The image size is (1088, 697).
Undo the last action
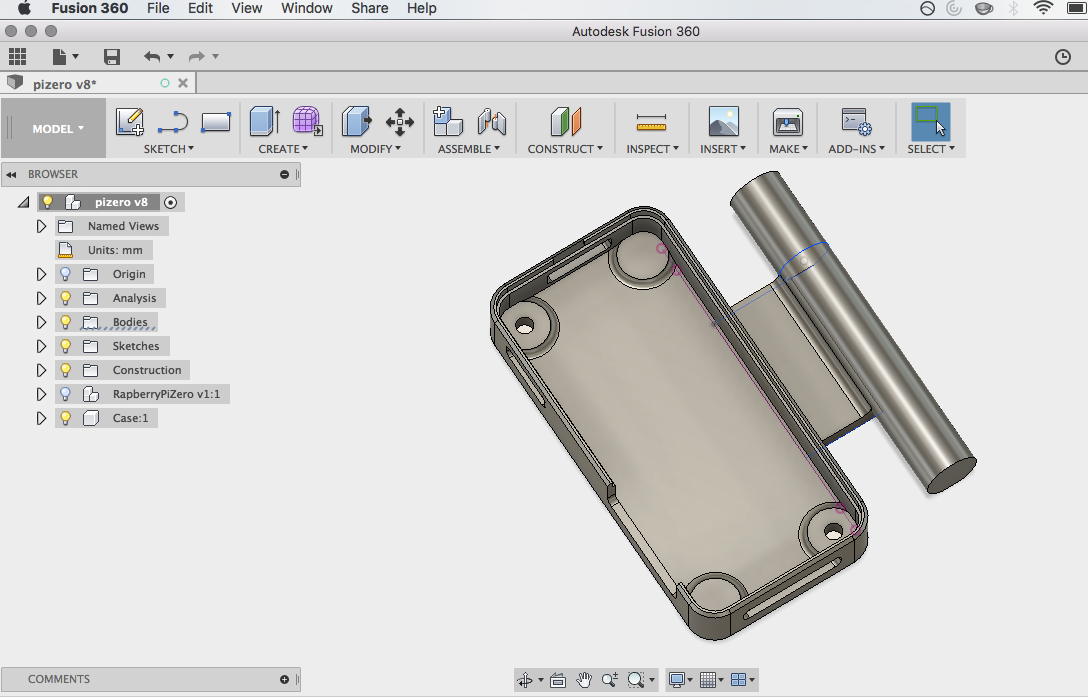pos(152,56)
